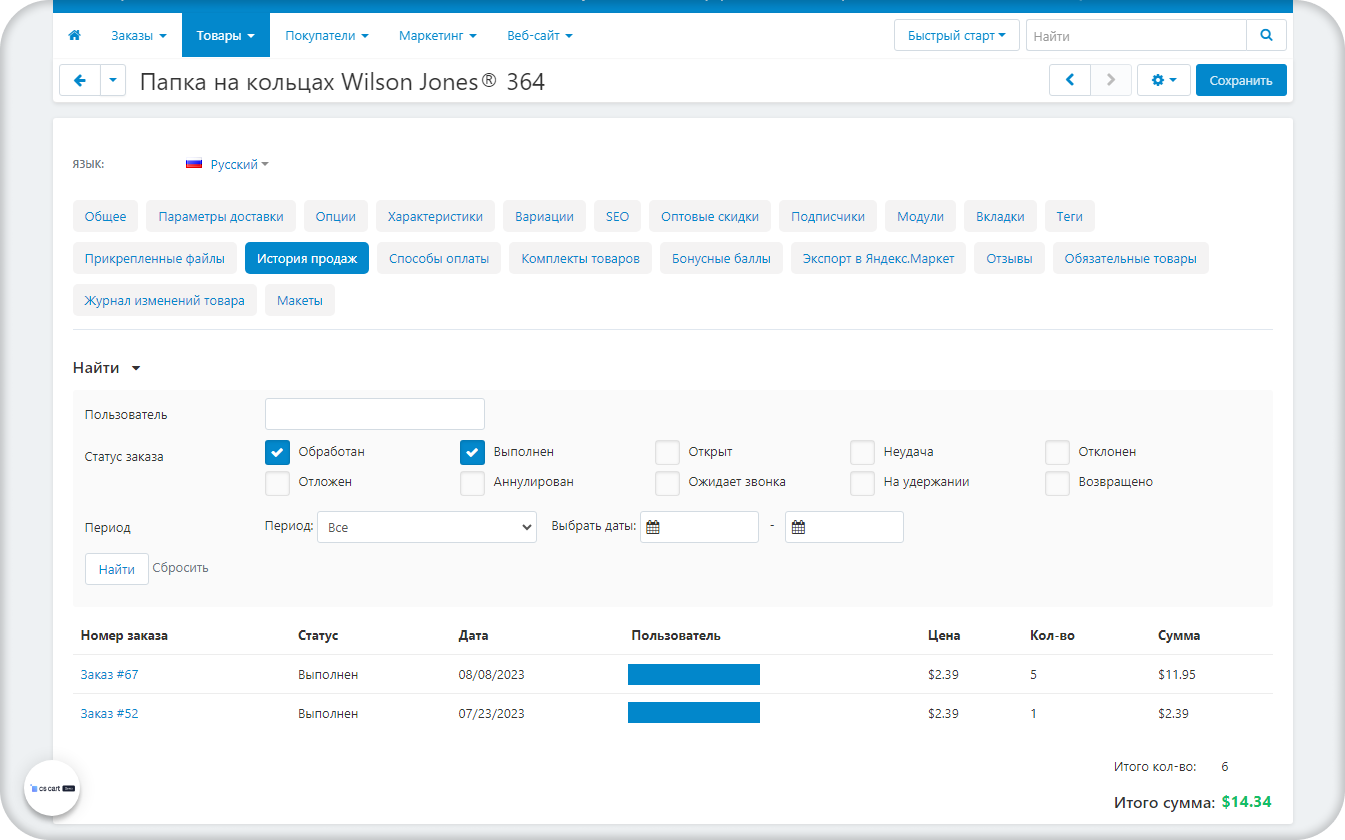Screen dimensions: 1345x840
Task: Check the Ожидает звонка status
Action: pyautogui.click(x=667, y=482)
